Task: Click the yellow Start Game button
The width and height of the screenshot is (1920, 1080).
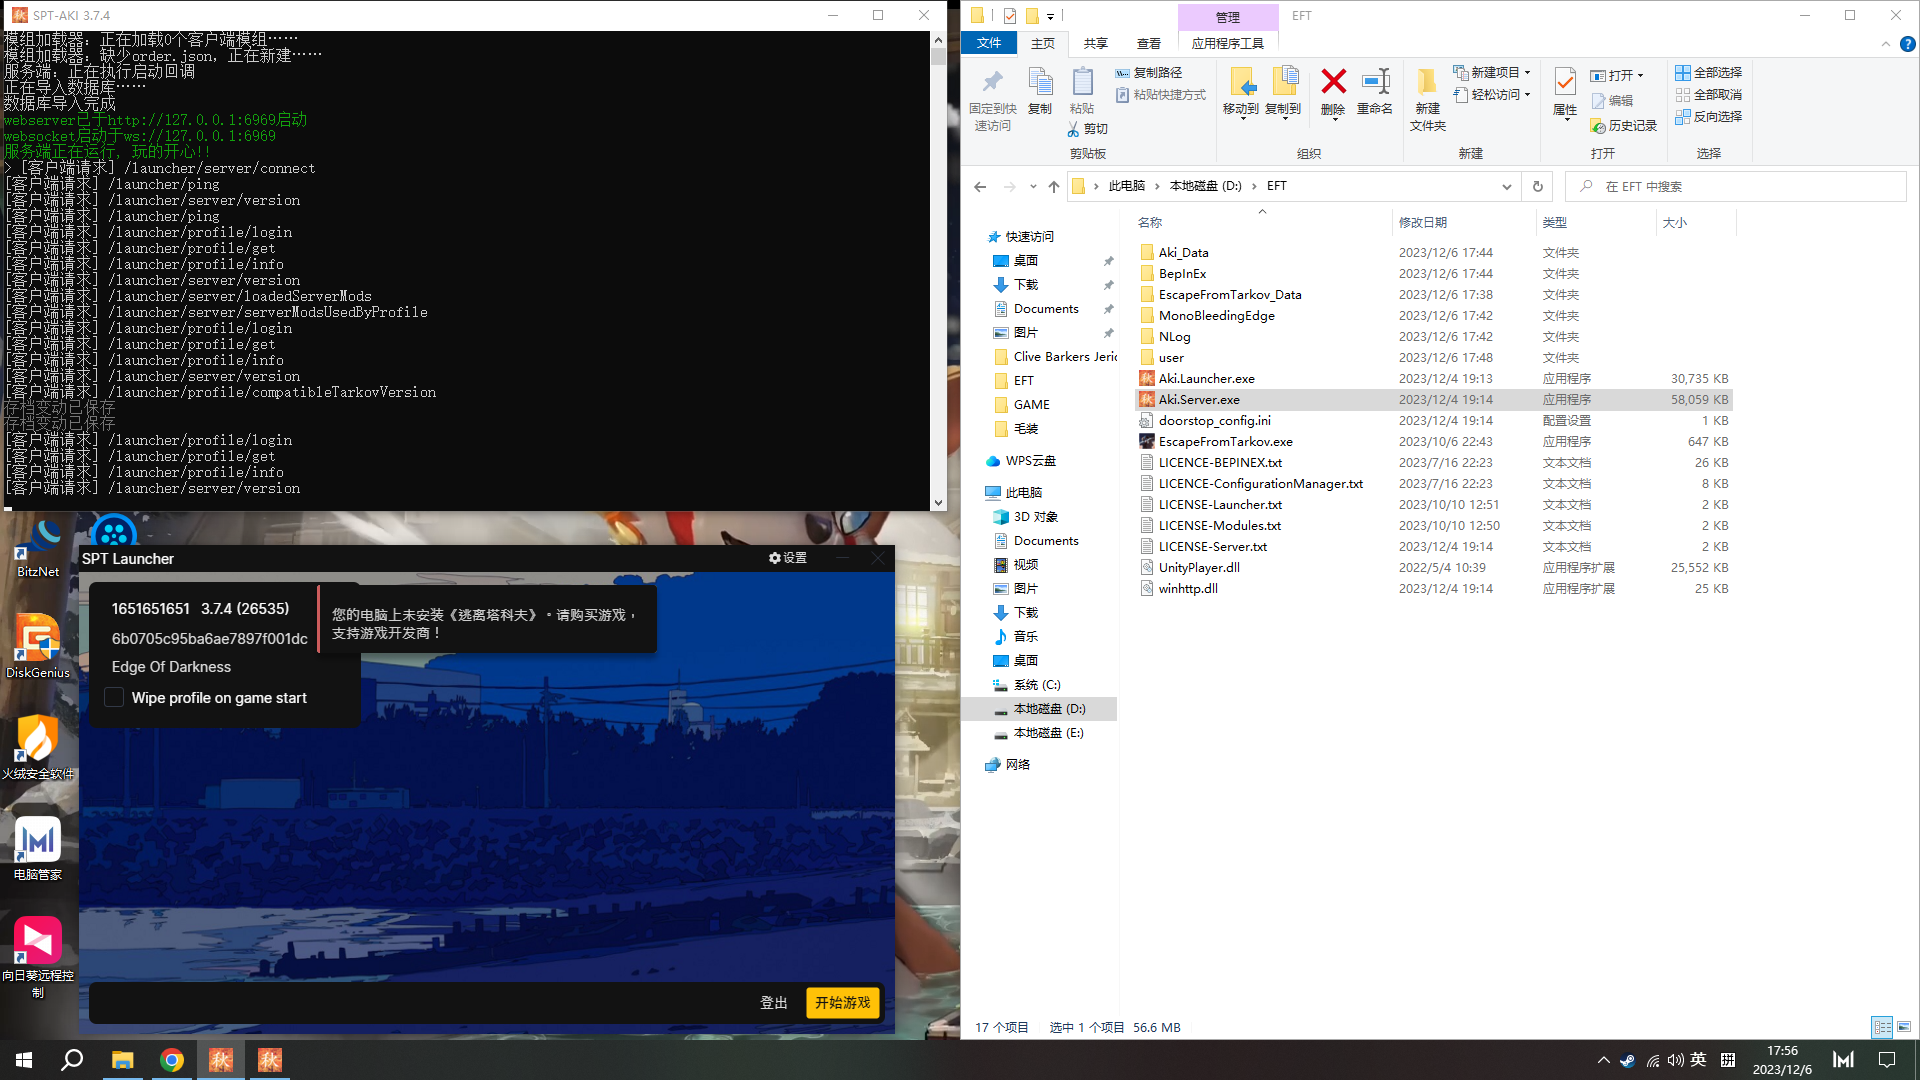Action: (843, 1002)
